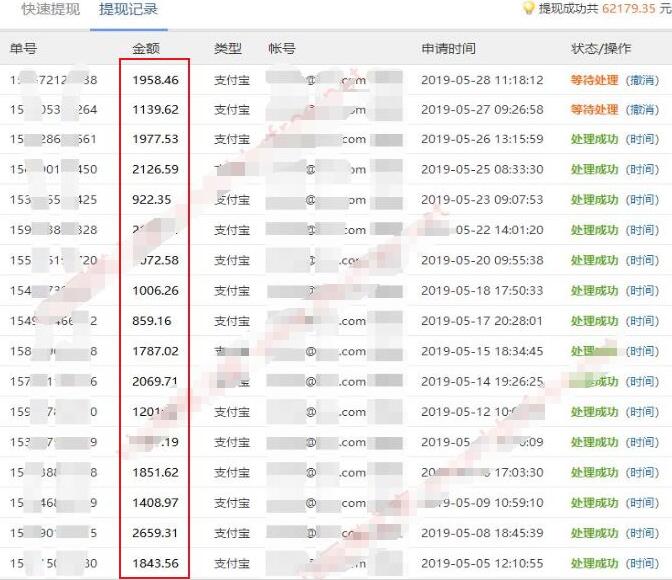Select the amount 2659.31

point(155,533)
